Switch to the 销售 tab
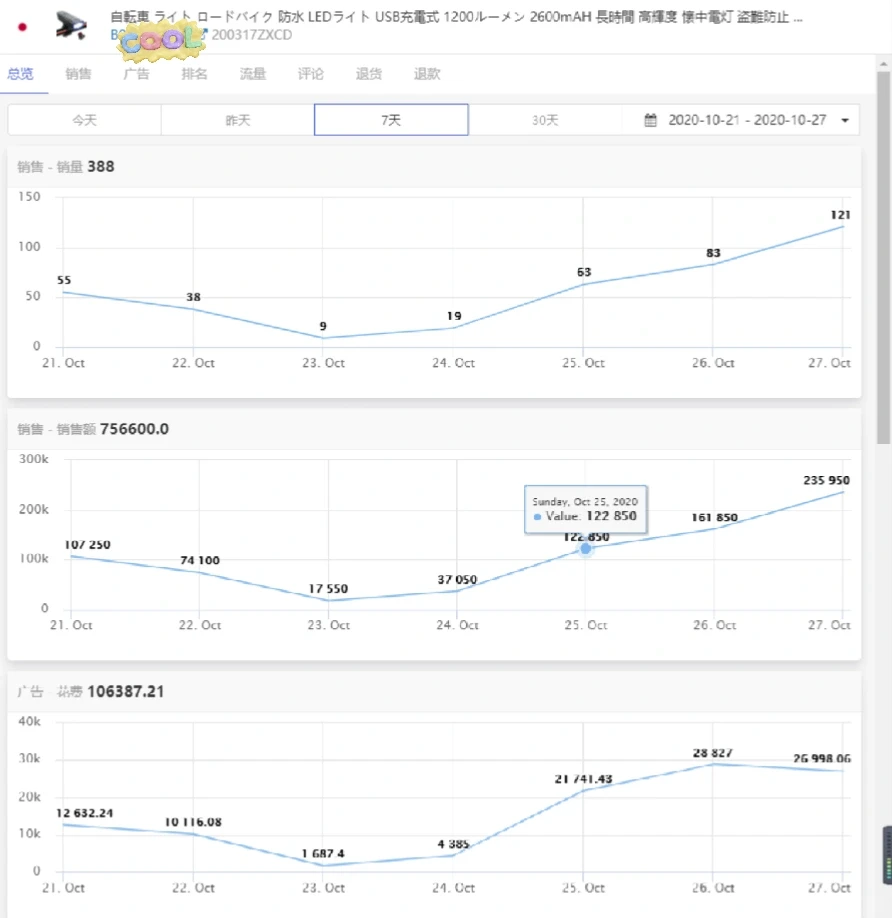Screen dimensions: 892x918 tap(78, 74)
